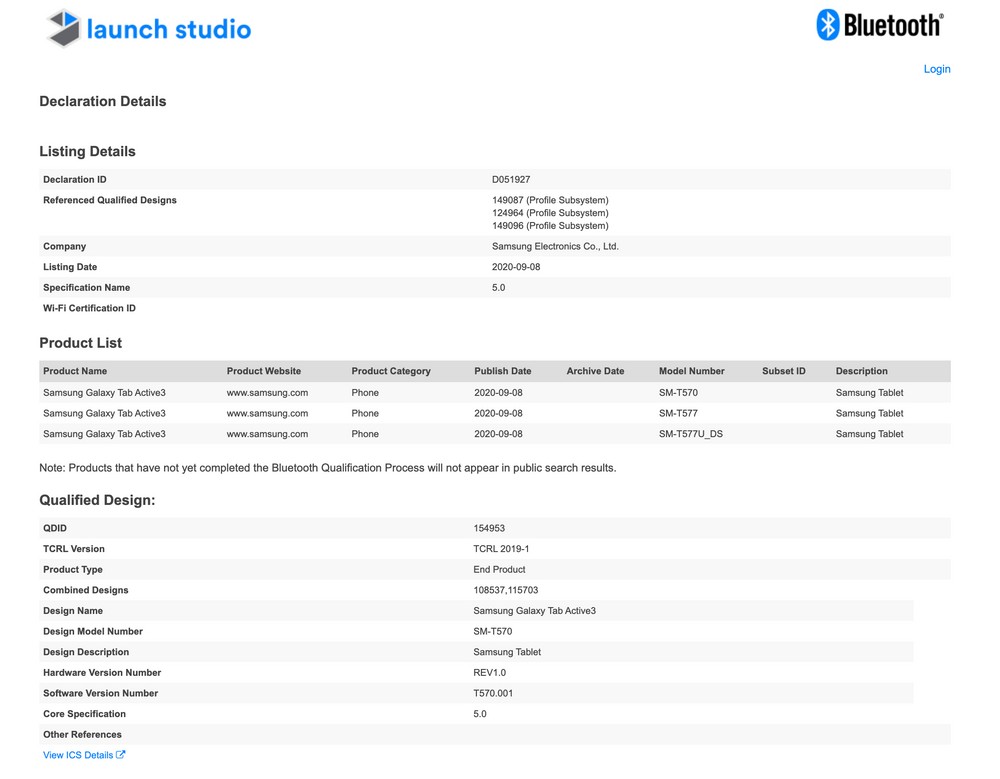
Task: Click the Publish Date column header
Action: click(503, 371)
